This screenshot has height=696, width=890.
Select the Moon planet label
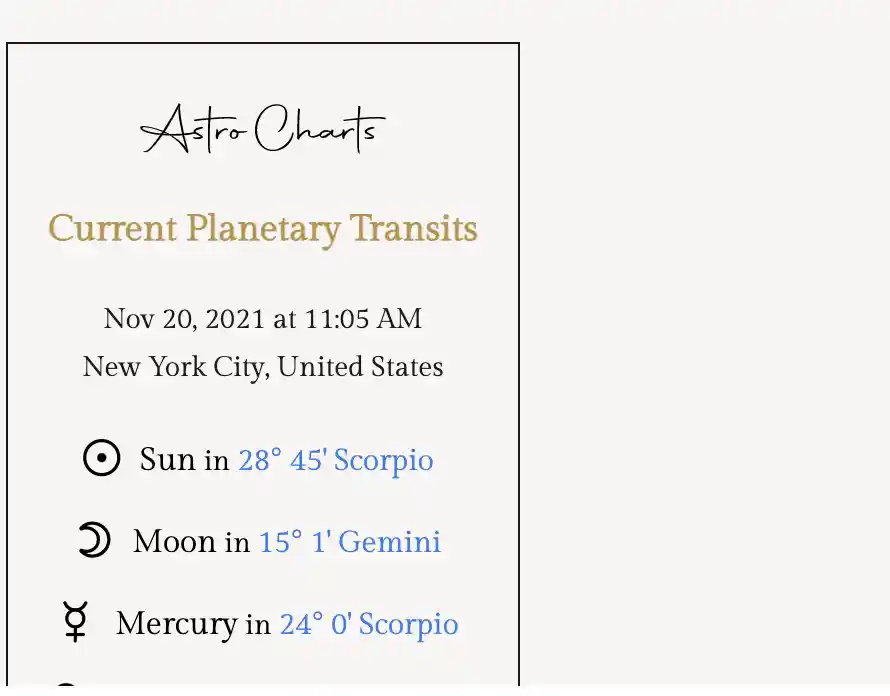pos(174,541)
